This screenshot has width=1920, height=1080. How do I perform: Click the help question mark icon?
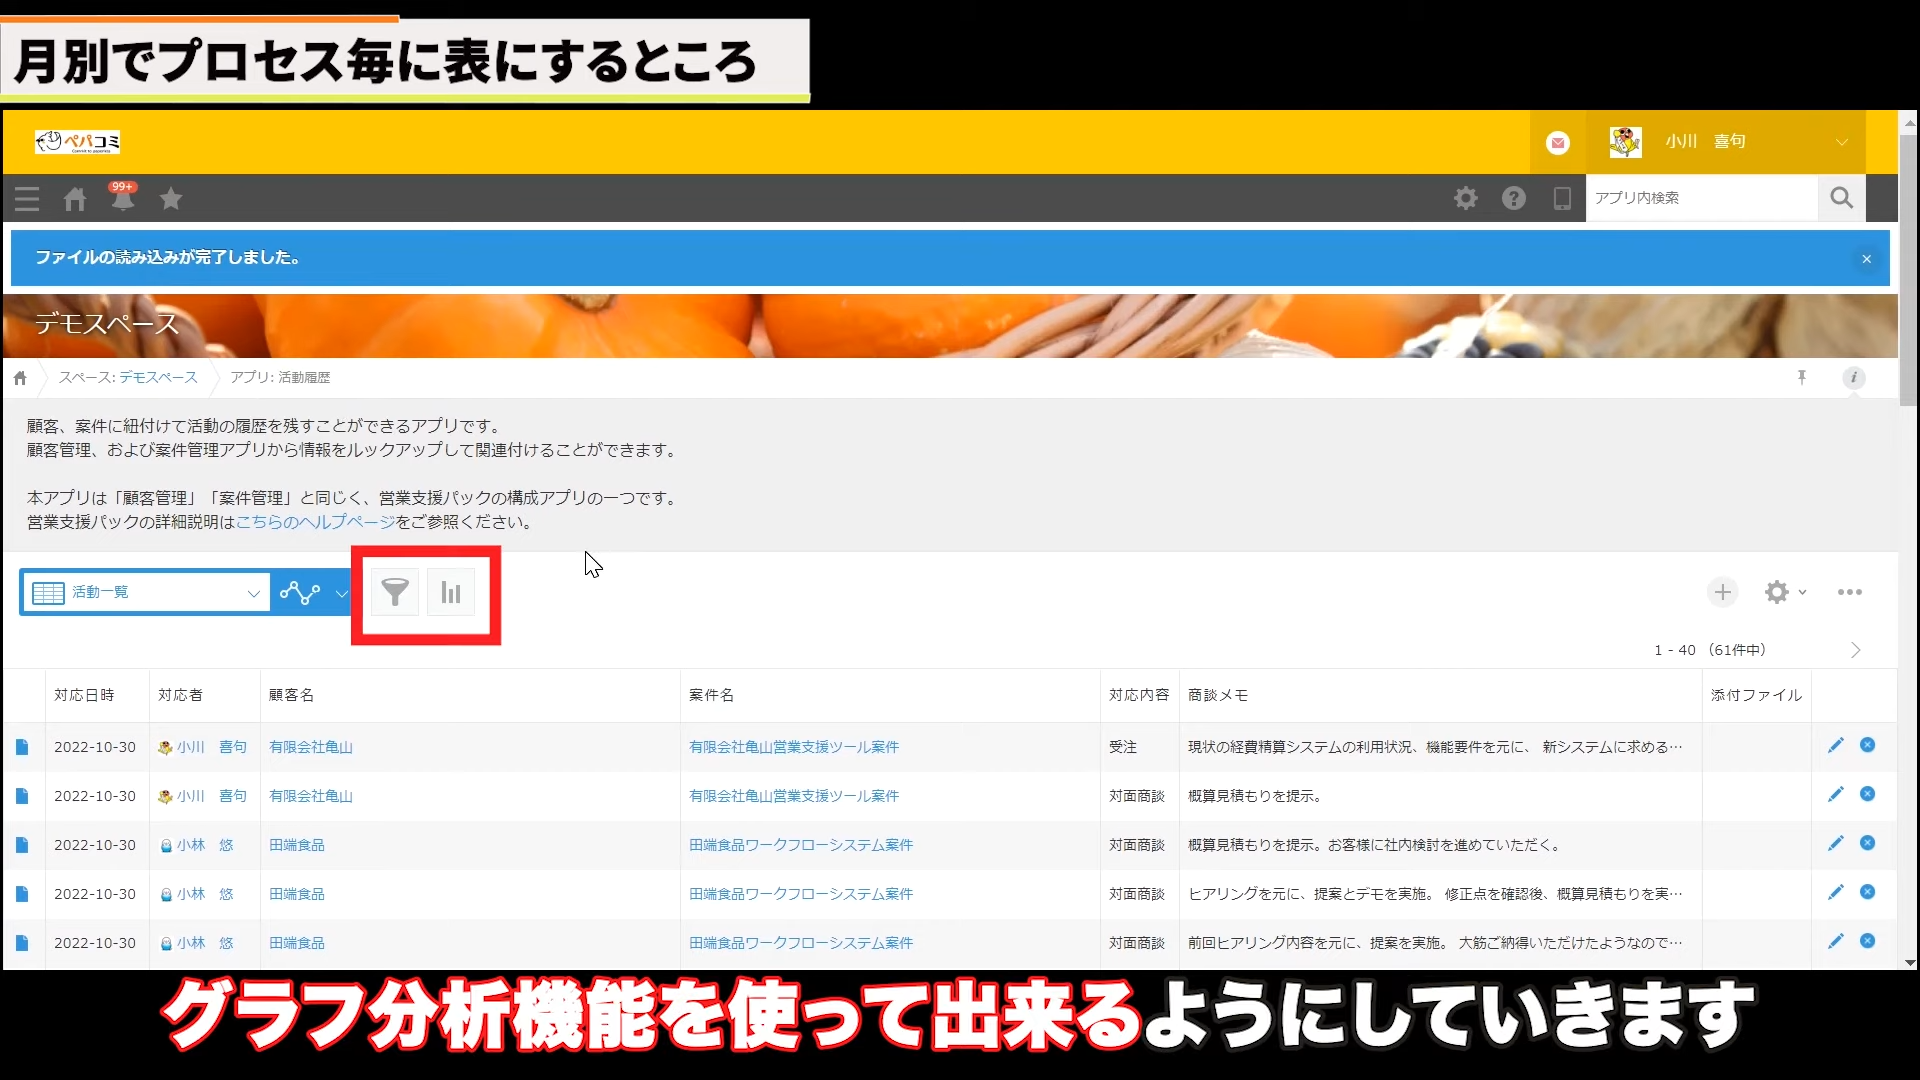(x=1513, y=198)
